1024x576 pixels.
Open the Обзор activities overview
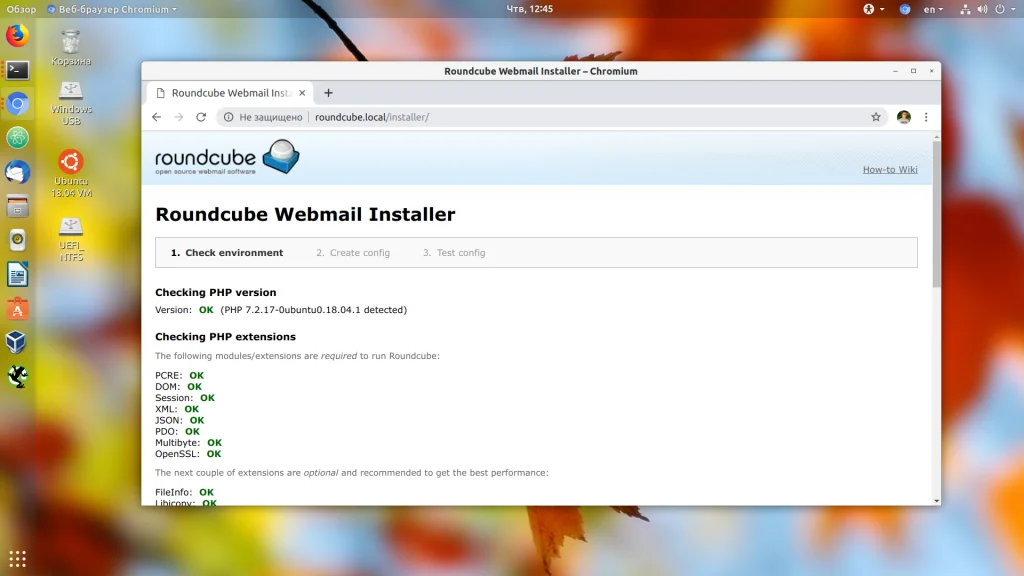pyautogui.click(x=21, y=9)
